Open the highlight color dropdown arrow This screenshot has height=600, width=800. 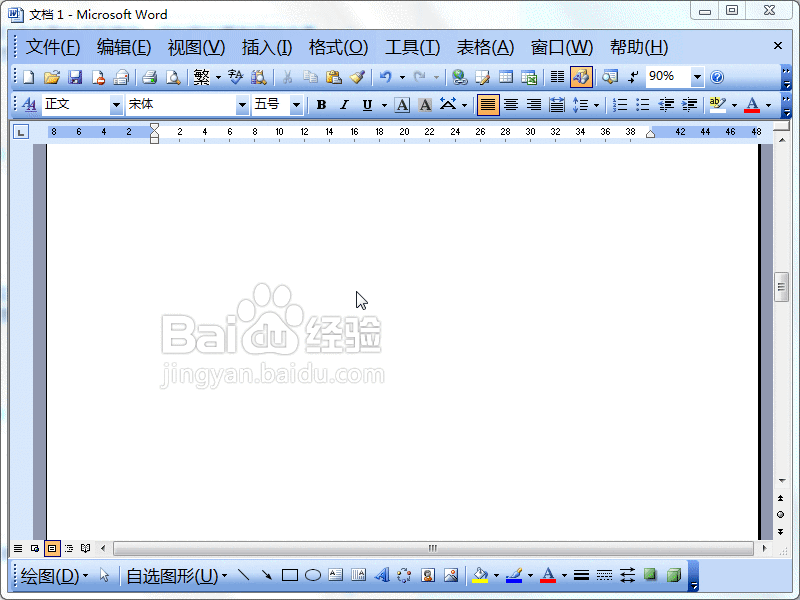[x=734, y=105]
